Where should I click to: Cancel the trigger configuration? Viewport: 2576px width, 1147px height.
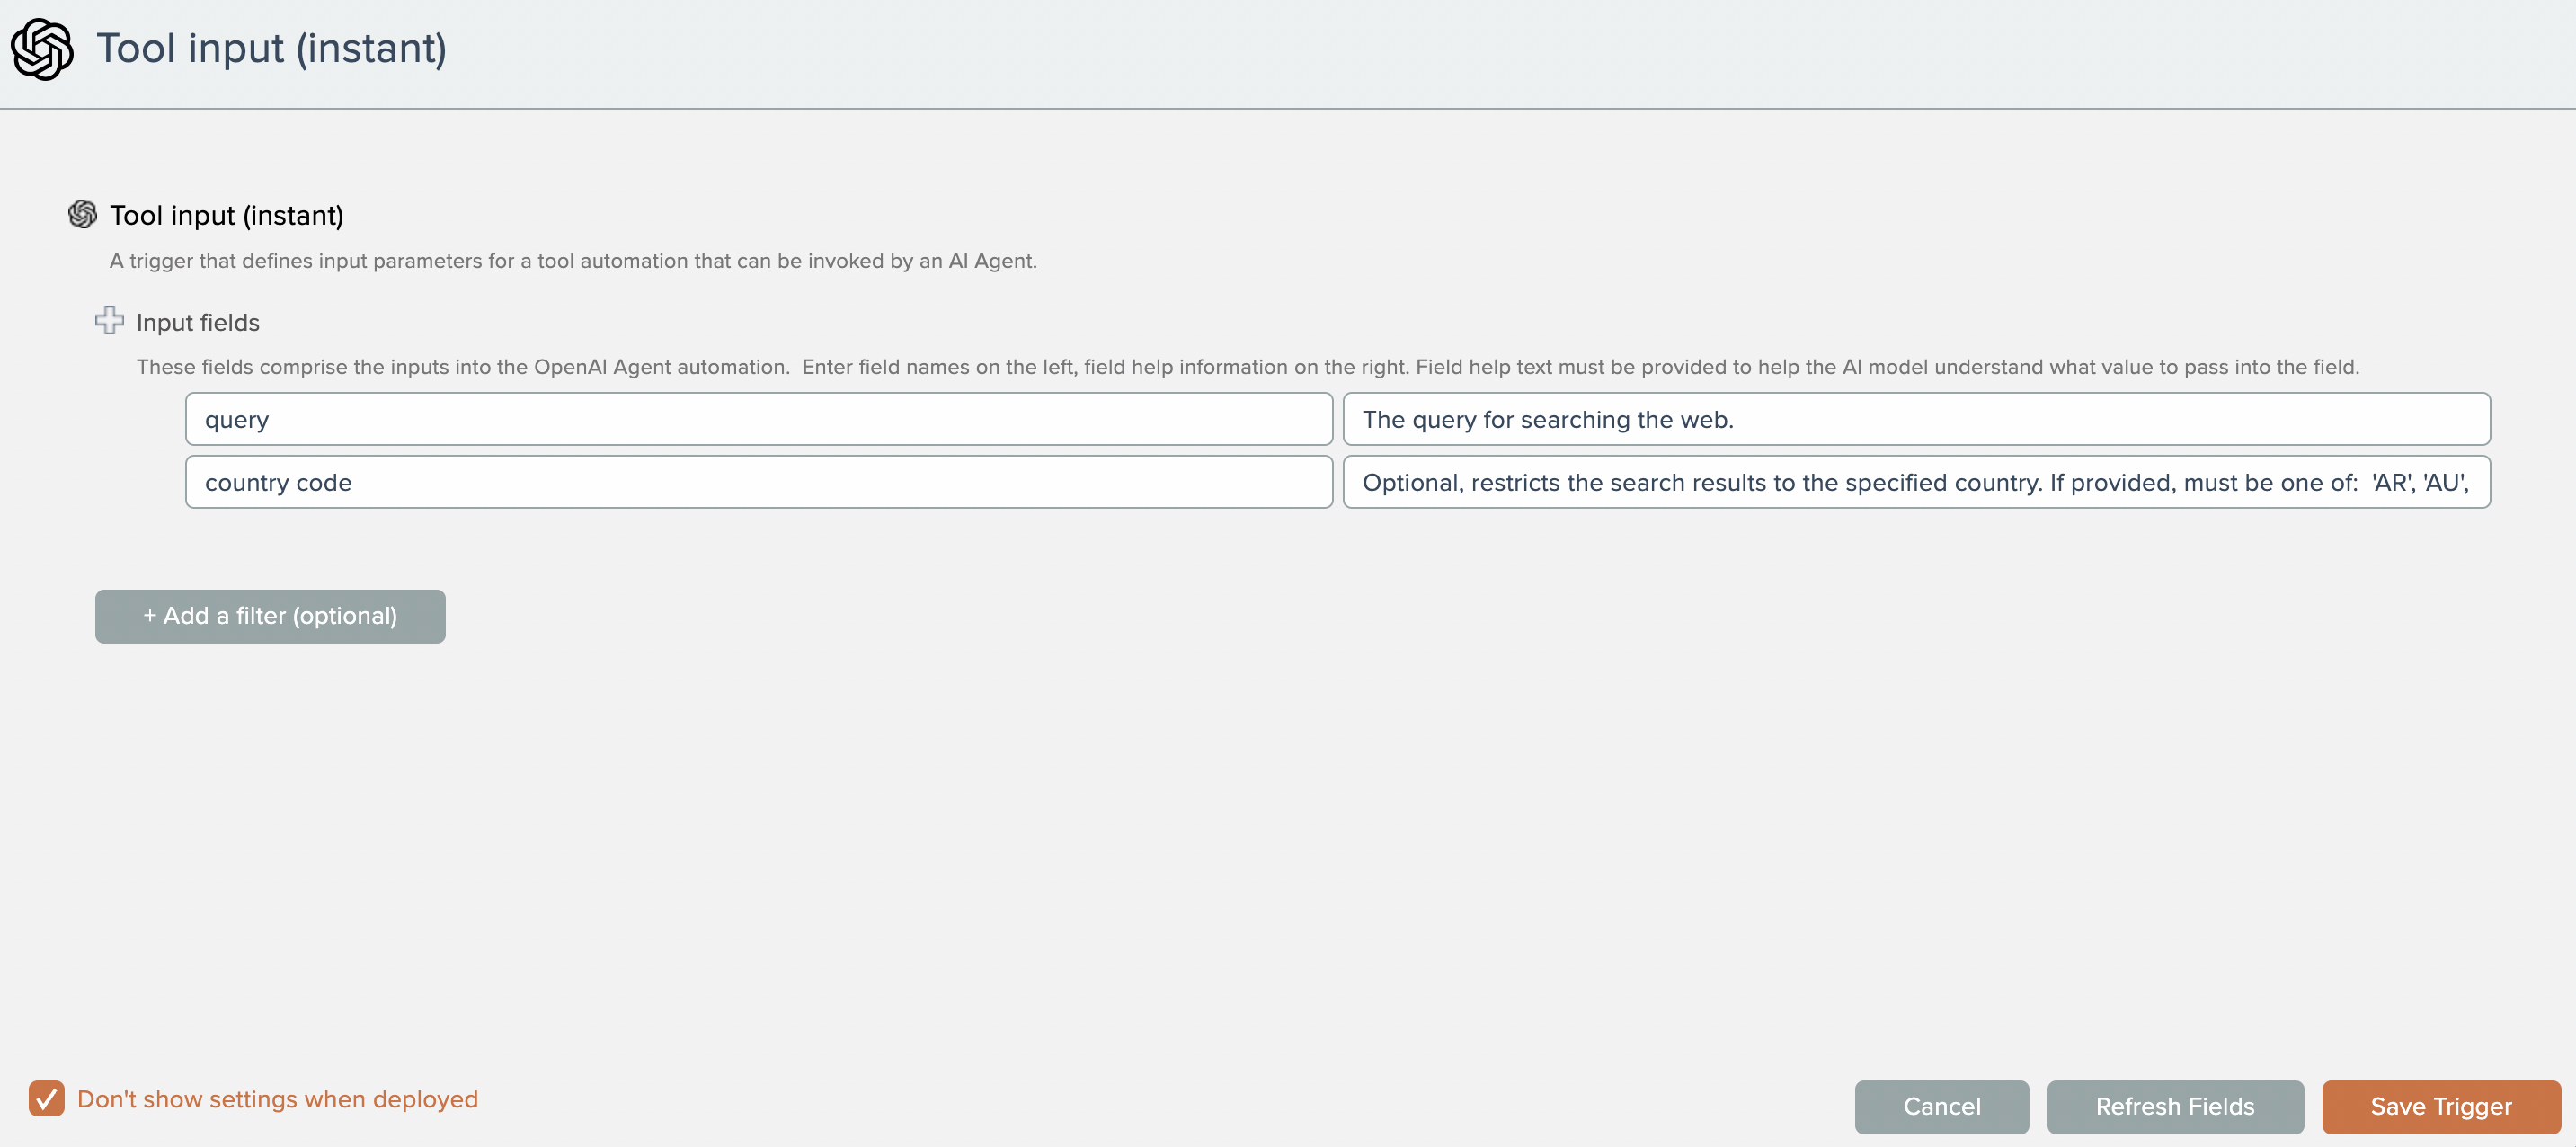1940,1106
